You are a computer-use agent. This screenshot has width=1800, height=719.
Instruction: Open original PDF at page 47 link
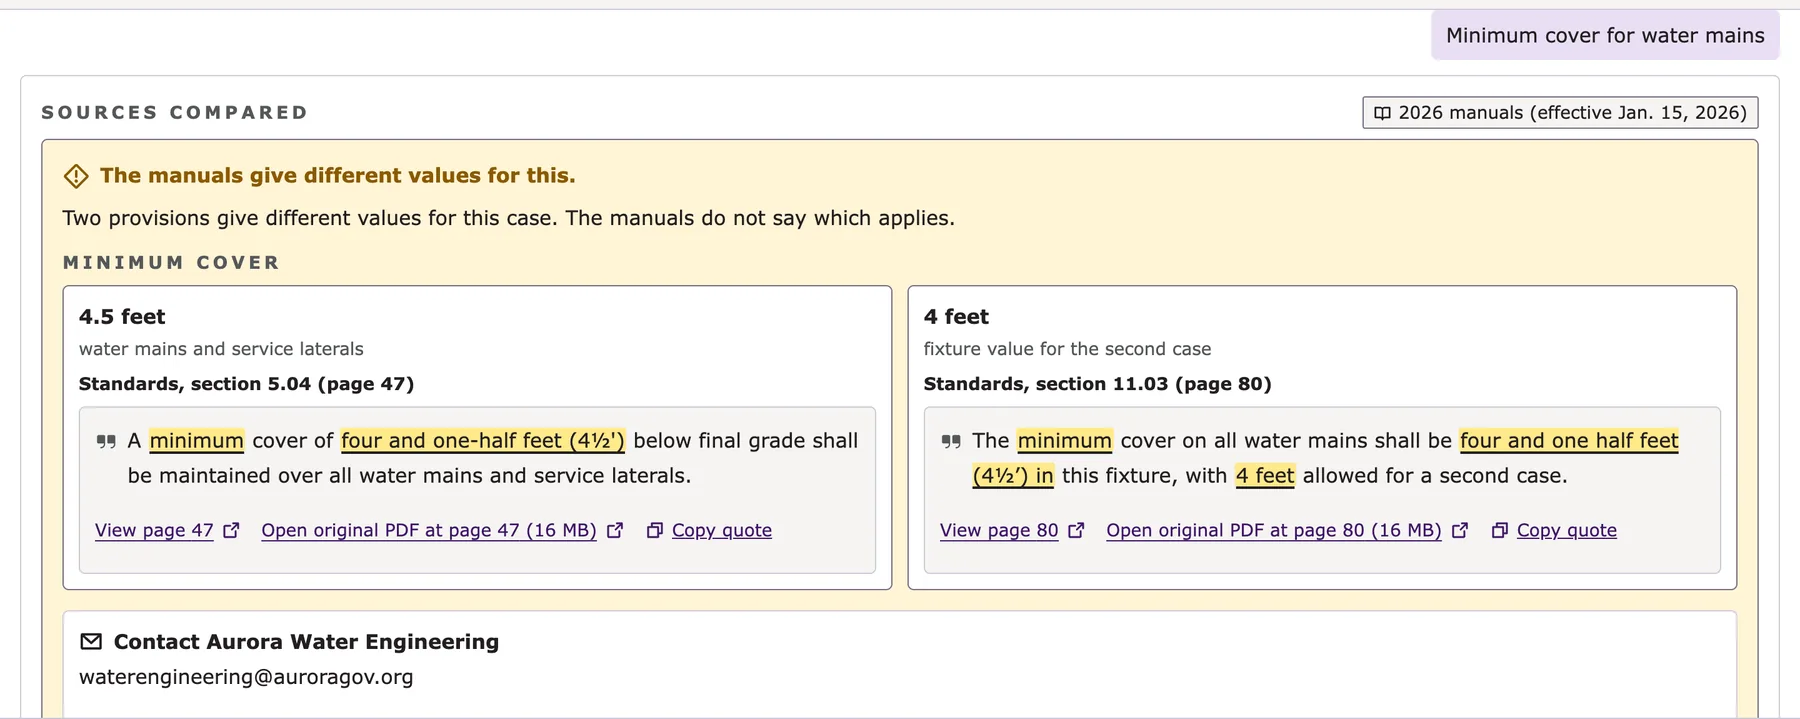[429, 530]
